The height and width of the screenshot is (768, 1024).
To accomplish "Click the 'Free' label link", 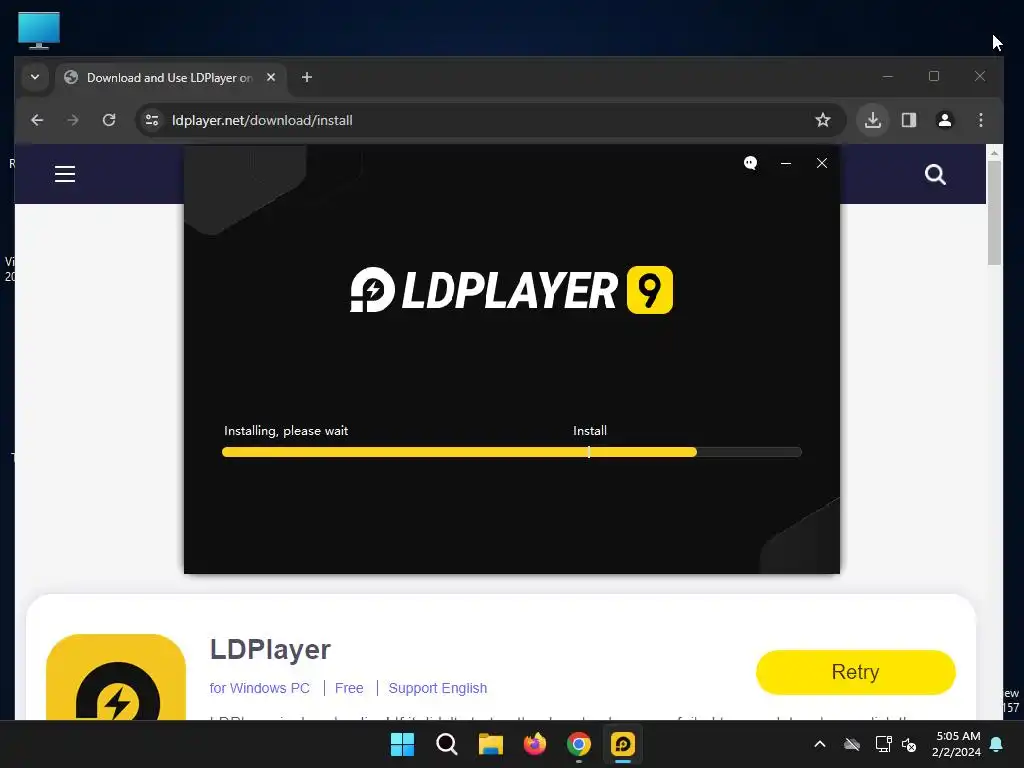I will click(349, 688).
